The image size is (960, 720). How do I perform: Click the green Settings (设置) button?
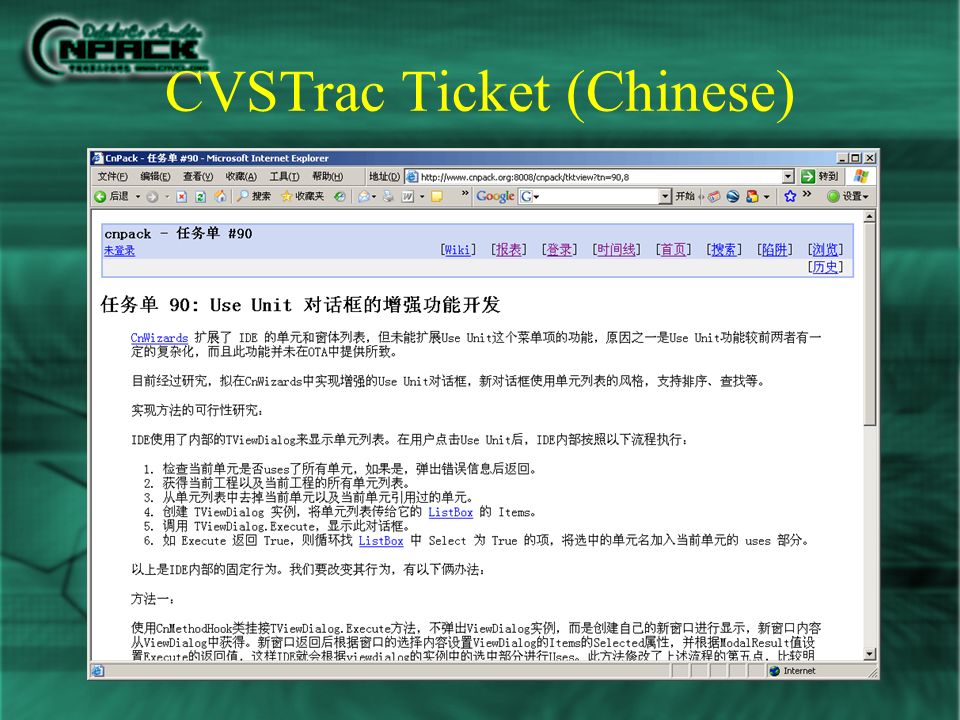tap(848, 196)
